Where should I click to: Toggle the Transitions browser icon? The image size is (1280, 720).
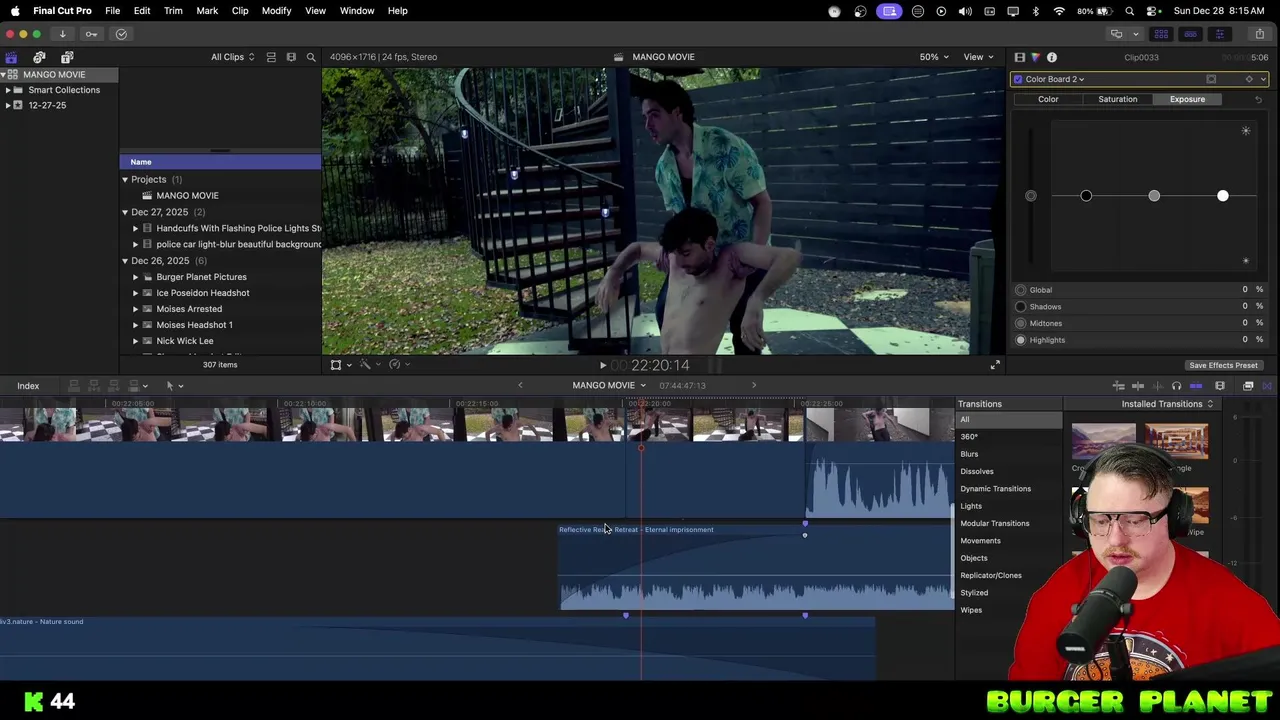[1267, 386]
